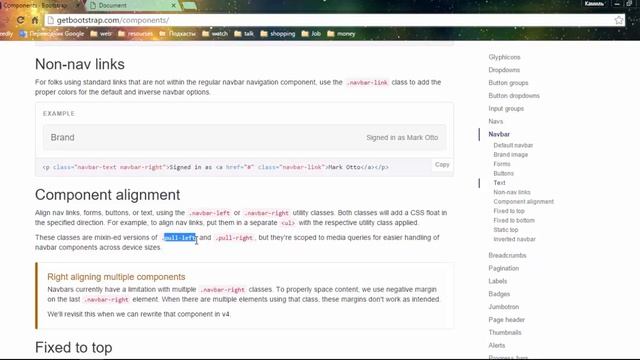Jump to Thumbnails section

click(x=505, y=333)
